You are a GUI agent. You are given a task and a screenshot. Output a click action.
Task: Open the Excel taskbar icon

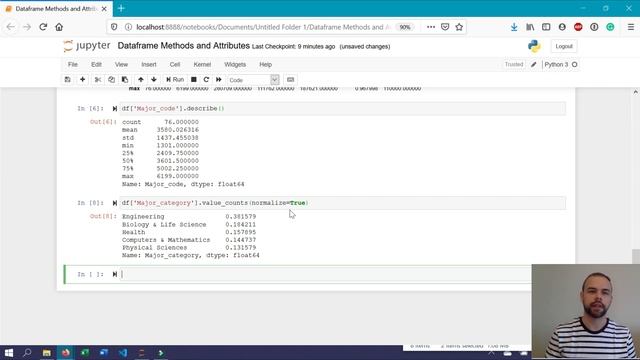coord(85,353)
